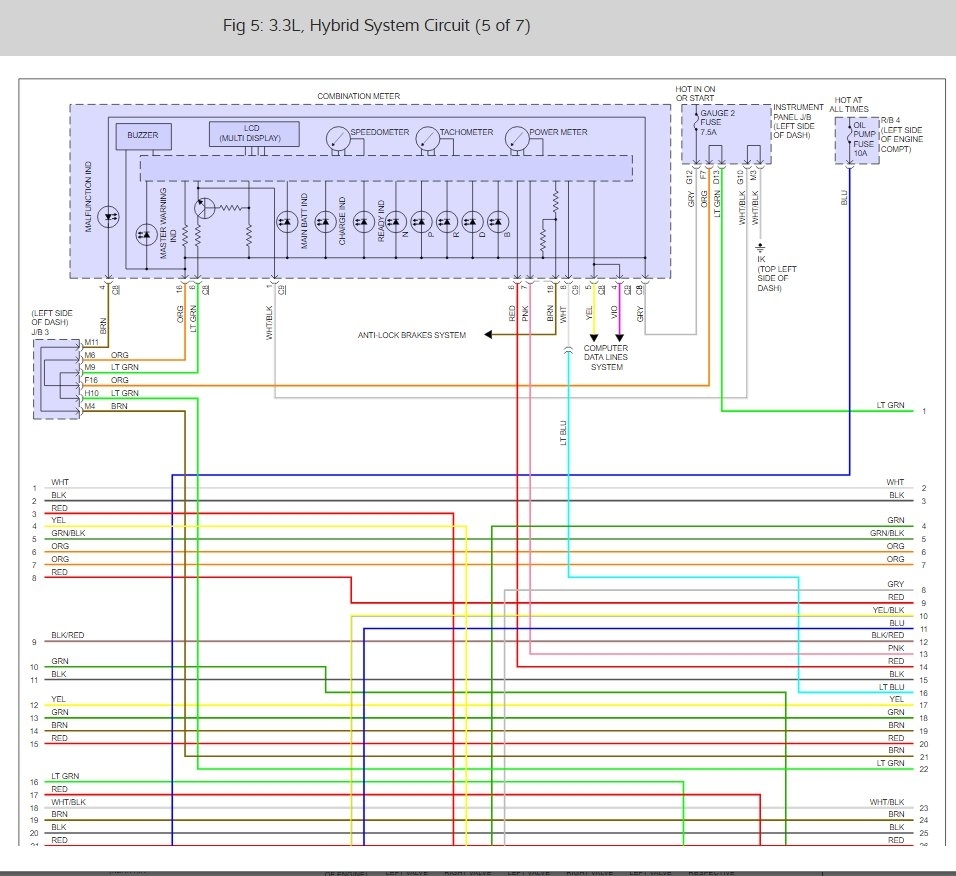The height and width of the screenshot is (876, 956).
Task: Click the HOT AT ALL TIMES label
Action: (x=849, y=104)
